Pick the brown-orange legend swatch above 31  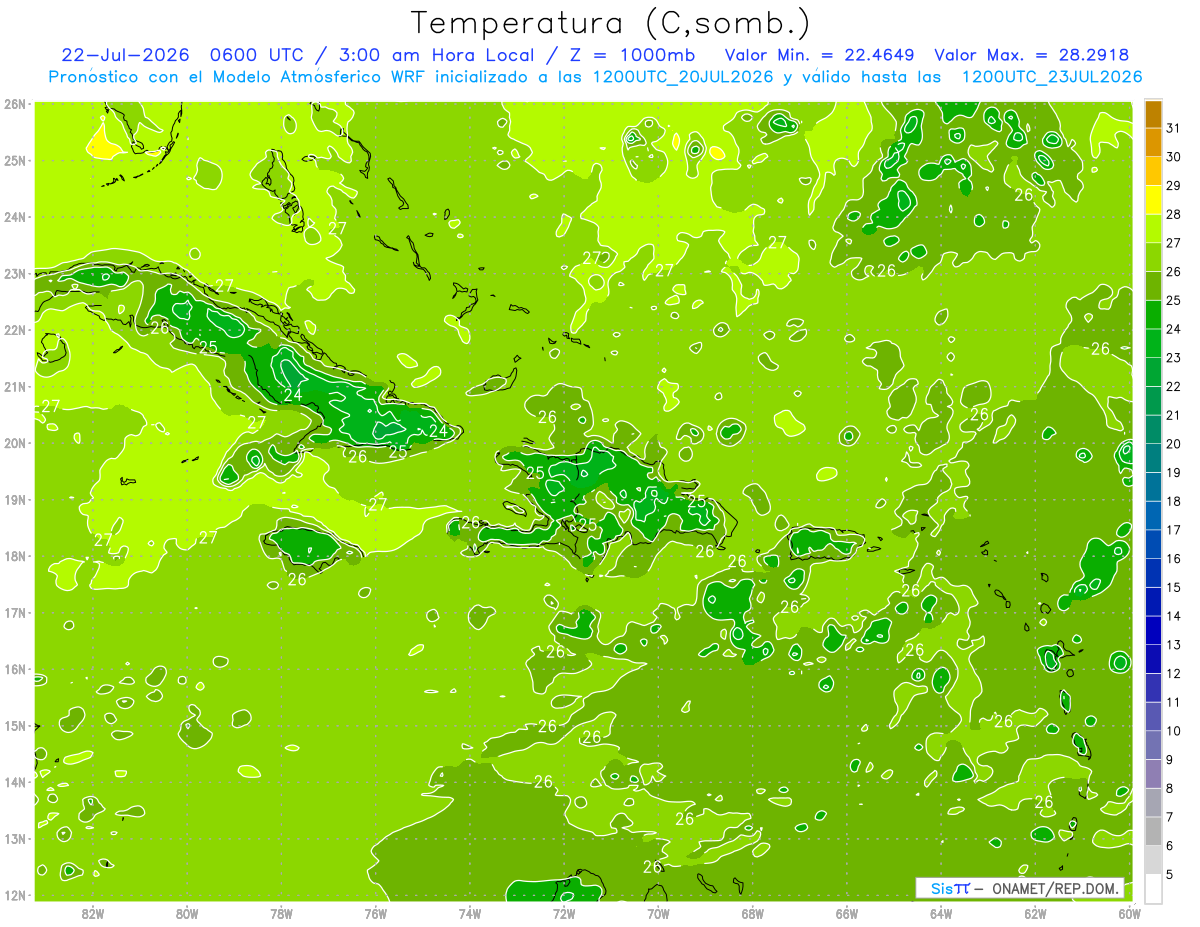pyautogui.click(x=1153, y=114)
